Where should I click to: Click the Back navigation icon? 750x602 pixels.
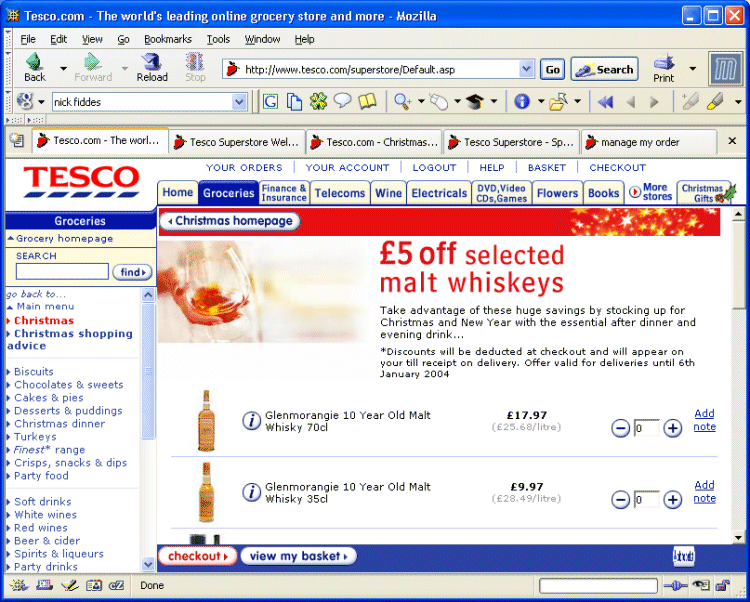coord(34,62)
